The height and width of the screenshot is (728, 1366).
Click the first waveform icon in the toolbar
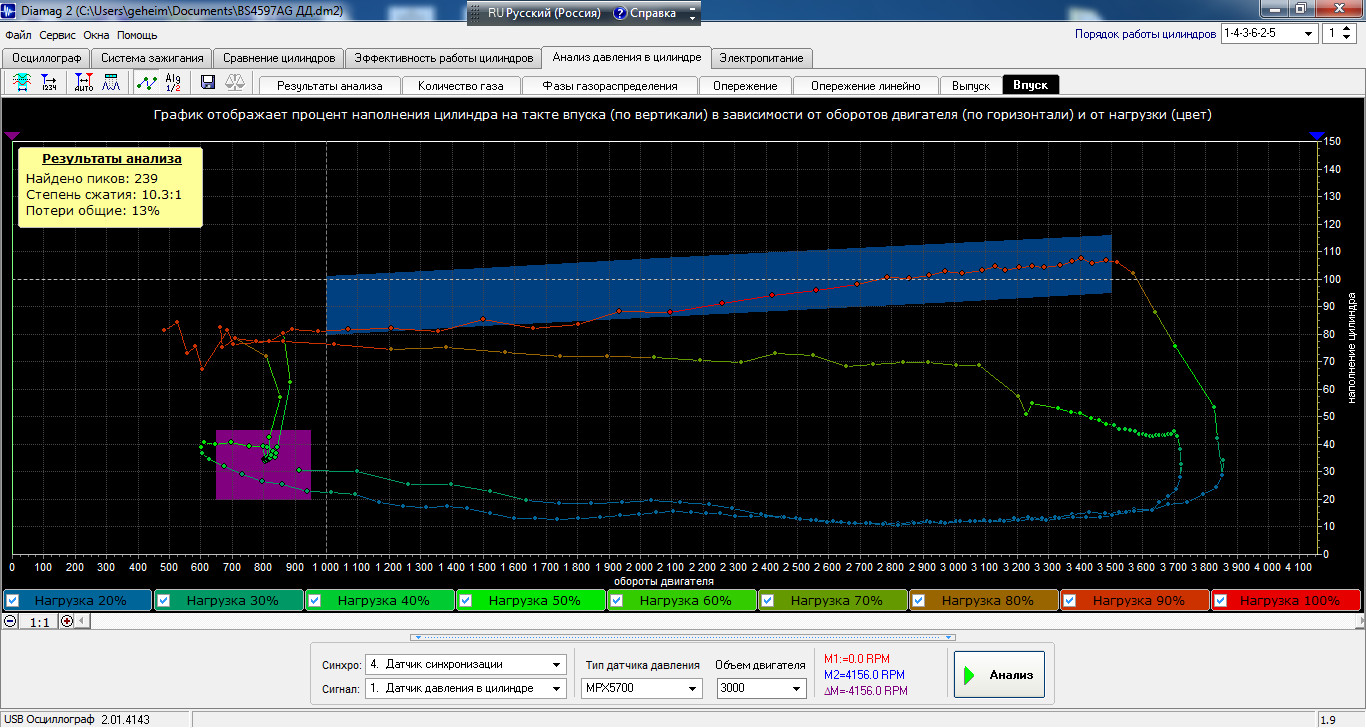point(22,84)
